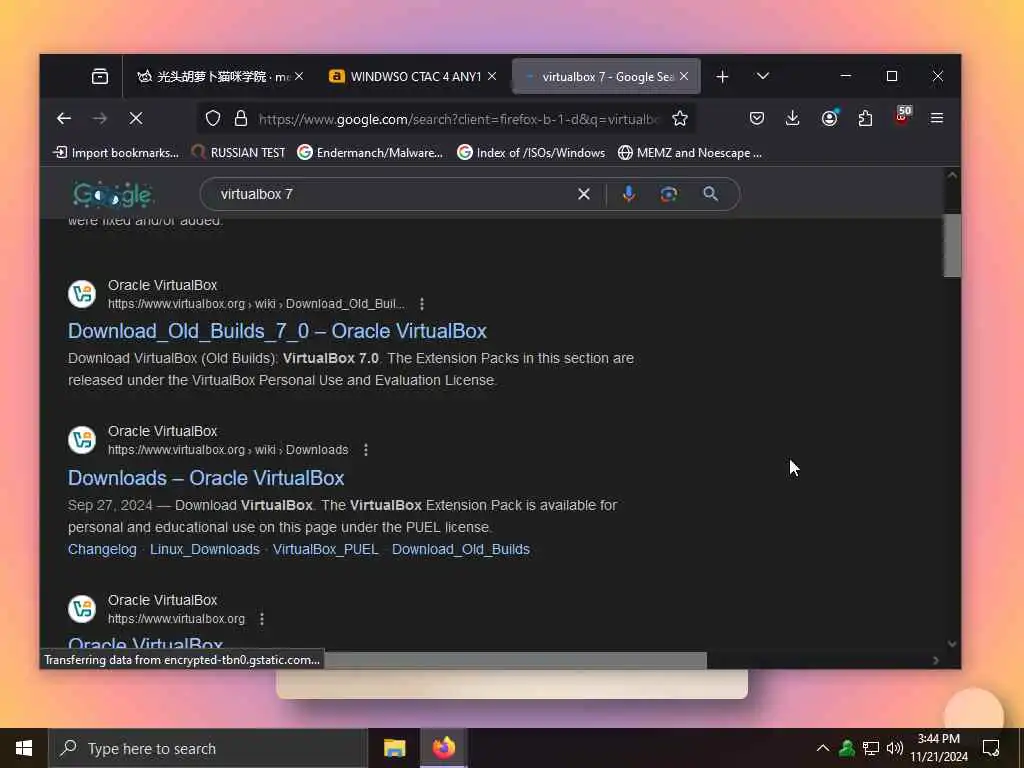The height and width of the screenshot is (768, 1024).
Task: Click the Google doodle logo
Action: (x=112, y=195)
